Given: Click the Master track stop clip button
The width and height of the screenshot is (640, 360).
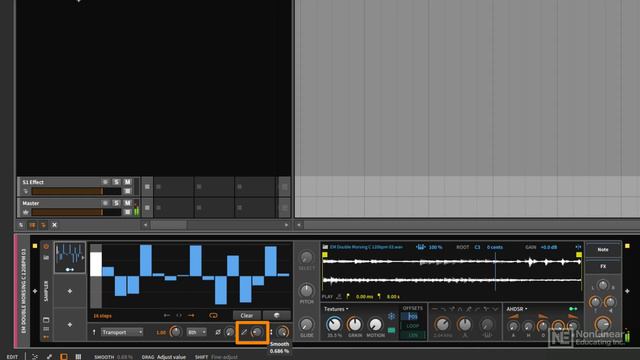Looking at the screenshot, I should point(147,208).
